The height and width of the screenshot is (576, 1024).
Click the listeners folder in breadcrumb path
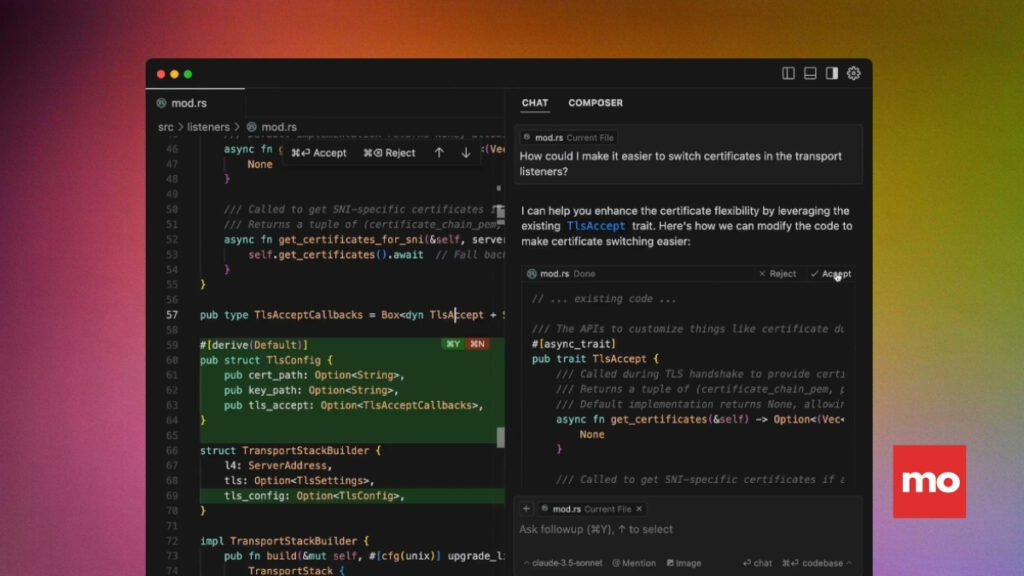[x=208, y=127]
